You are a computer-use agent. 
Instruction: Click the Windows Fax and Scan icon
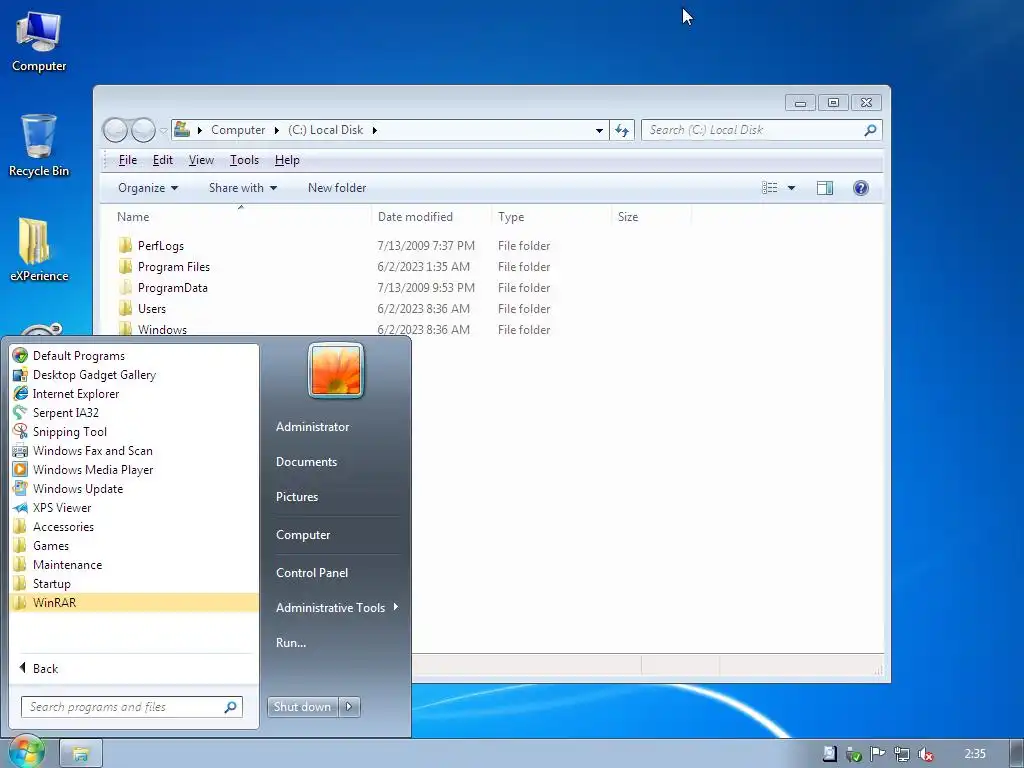[20, 451]
